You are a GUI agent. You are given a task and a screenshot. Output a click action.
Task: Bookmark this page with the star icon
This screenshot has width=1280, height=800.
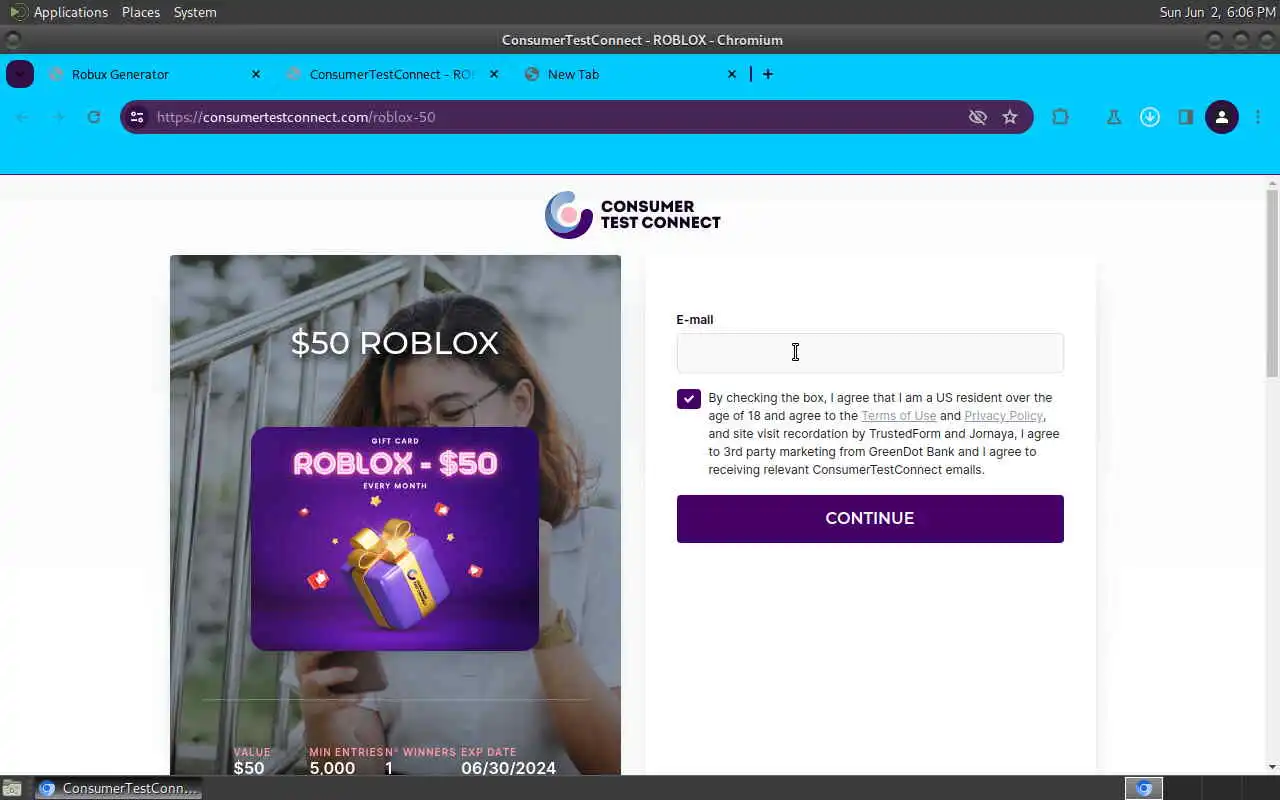1010,117
